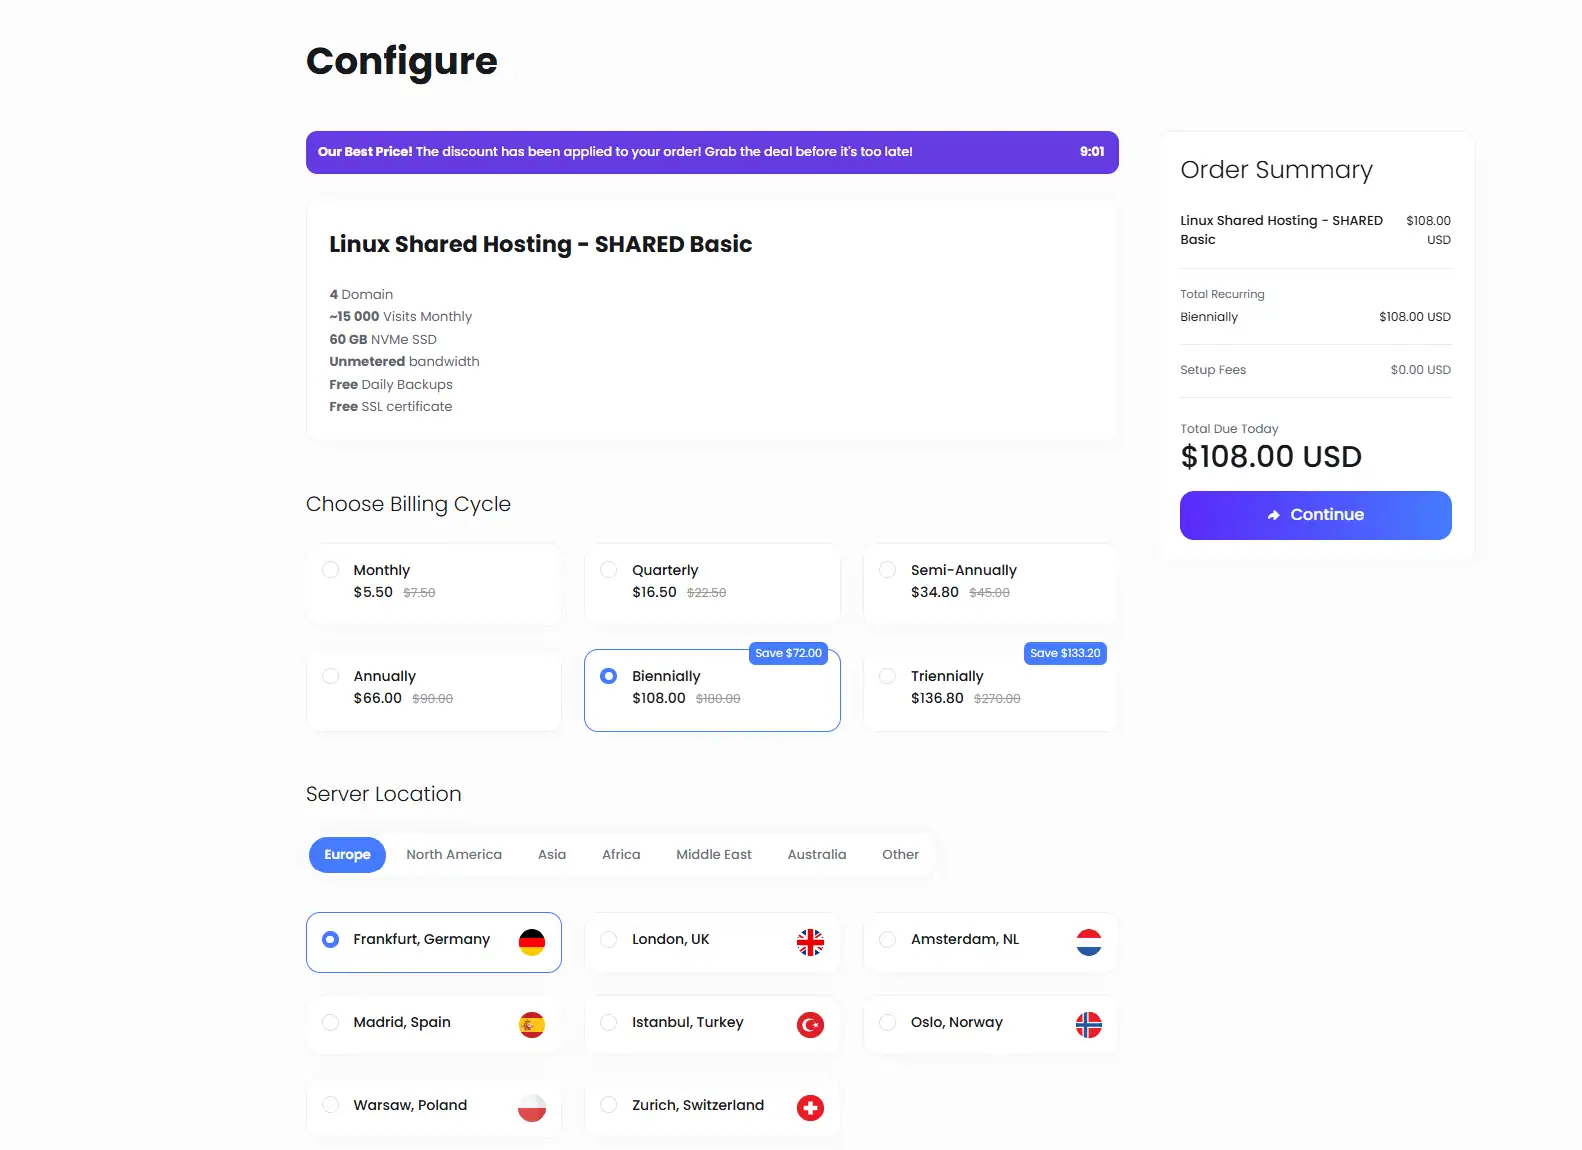Screen dimensions: 1582x1150
Task: Choose the Triennially billing radio button
Action: coord(887,676)
